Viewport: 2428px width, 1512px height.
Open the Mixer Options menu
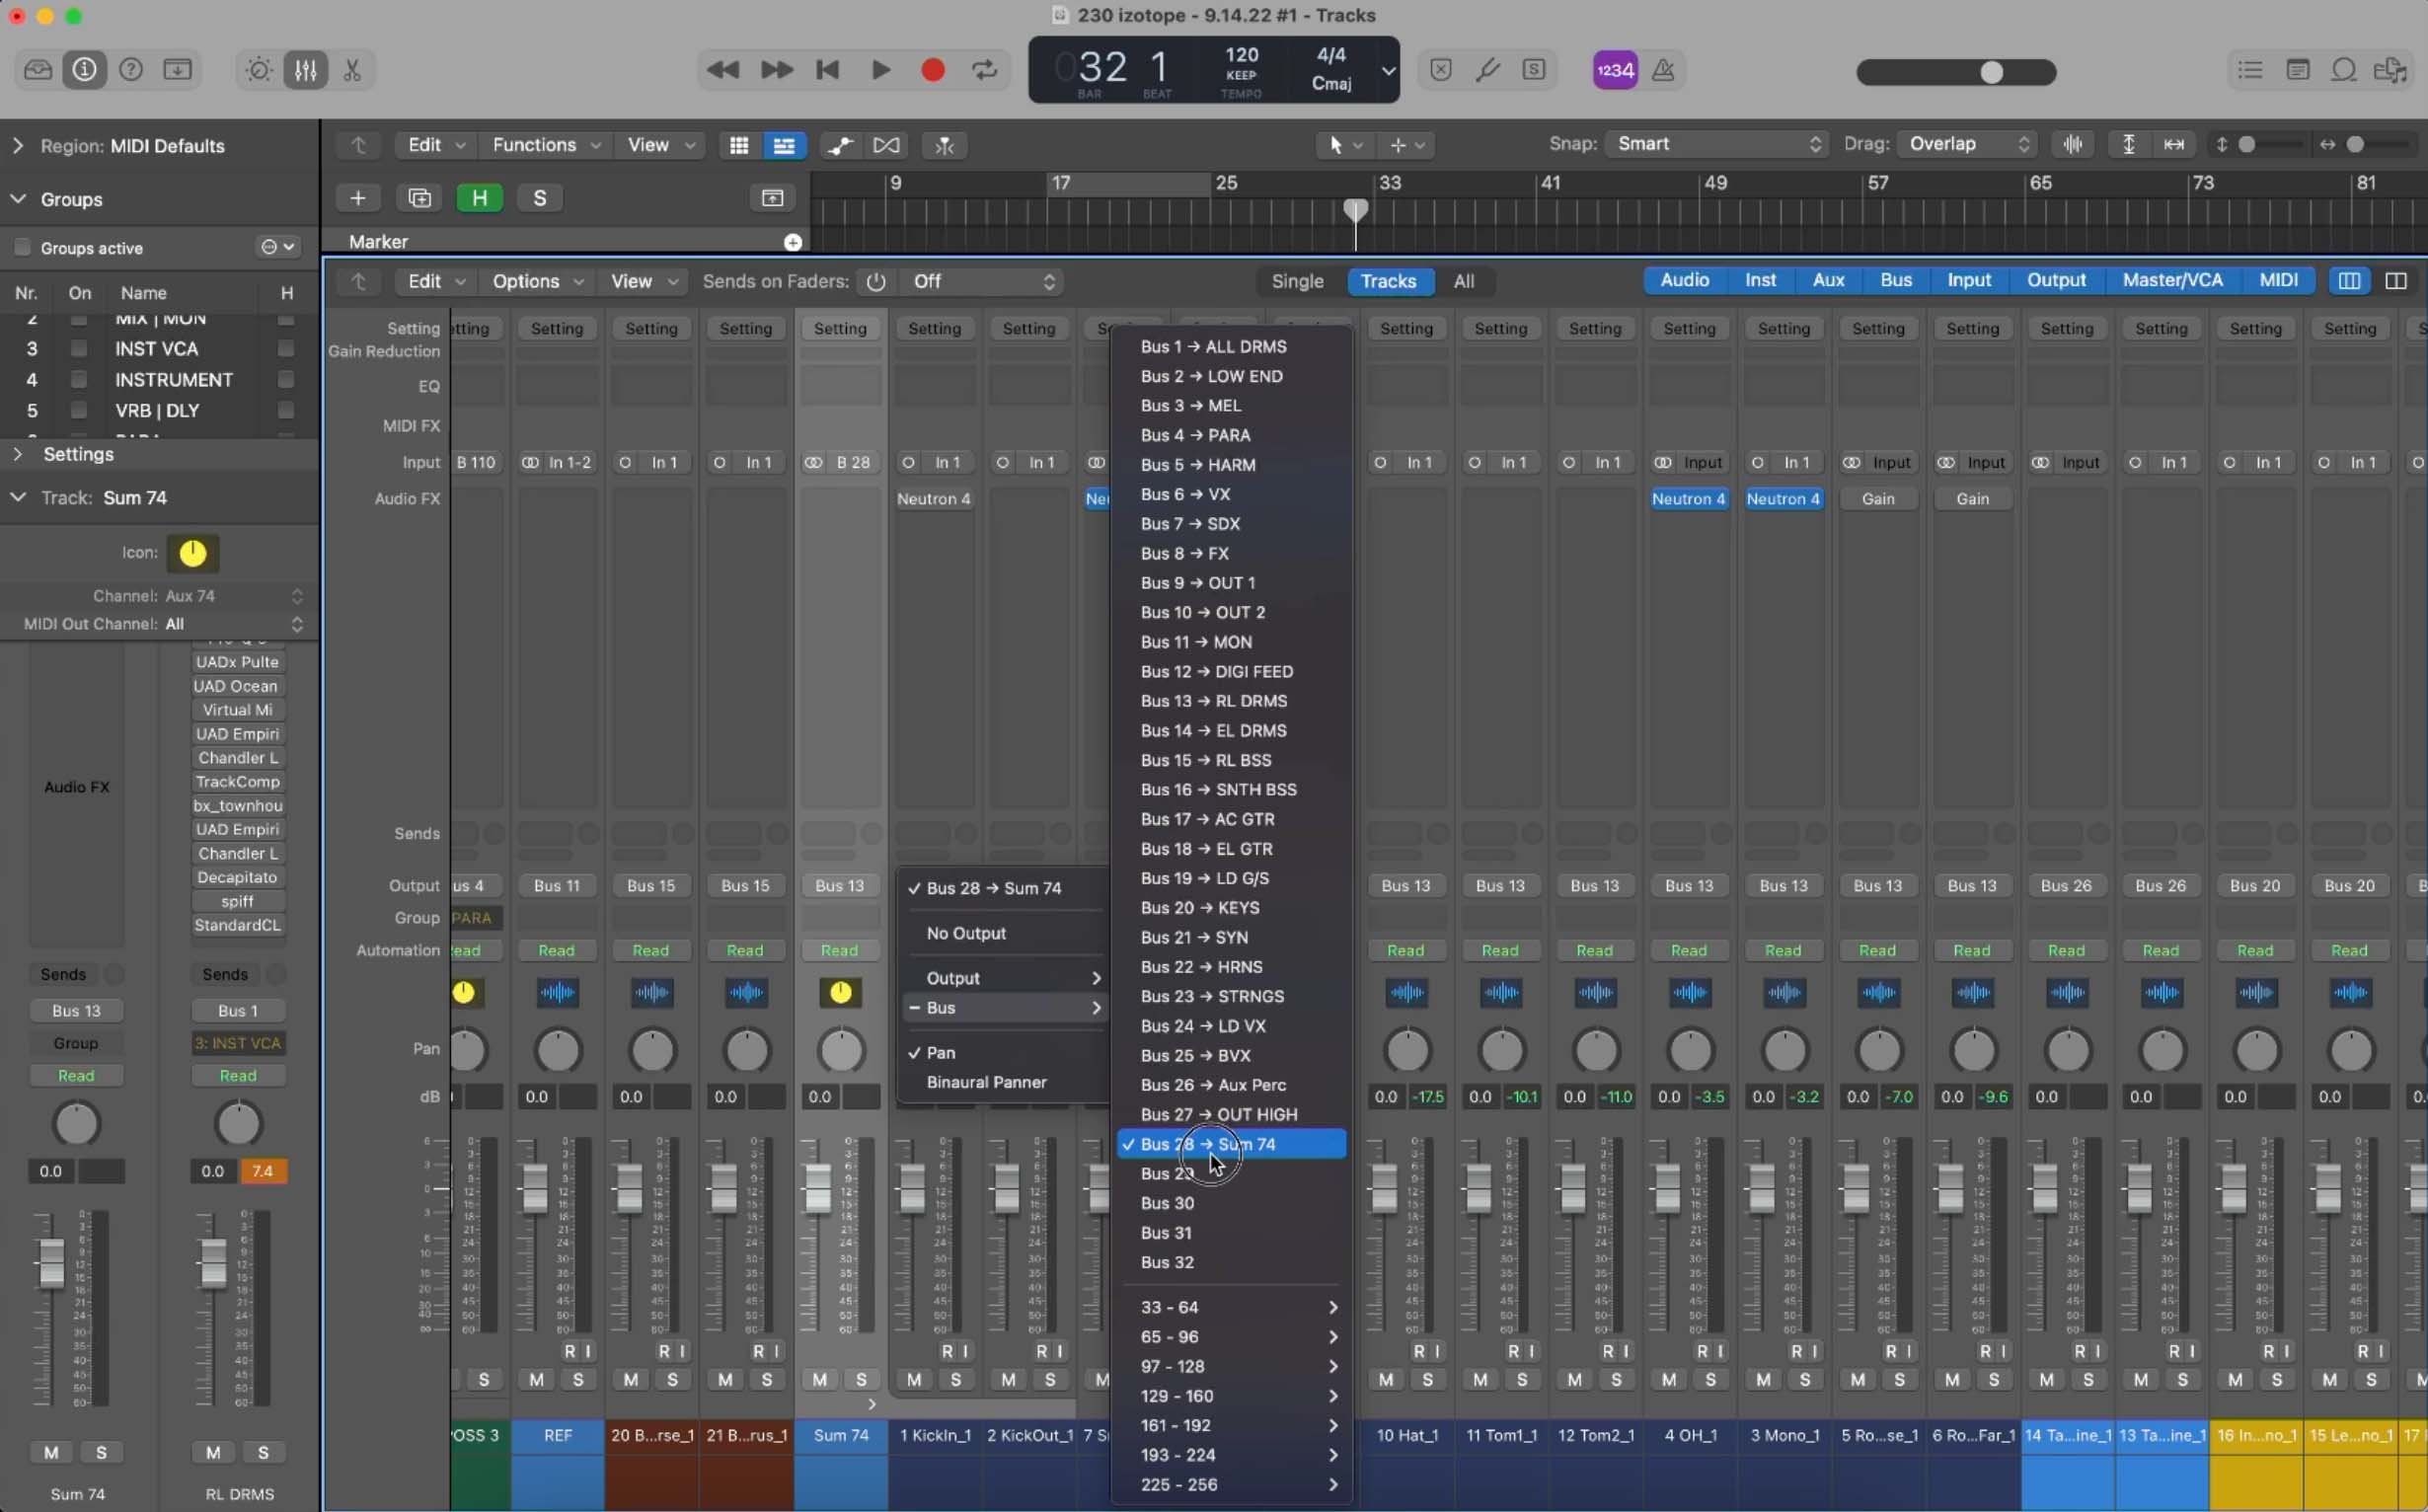click(x=536, y=282)
